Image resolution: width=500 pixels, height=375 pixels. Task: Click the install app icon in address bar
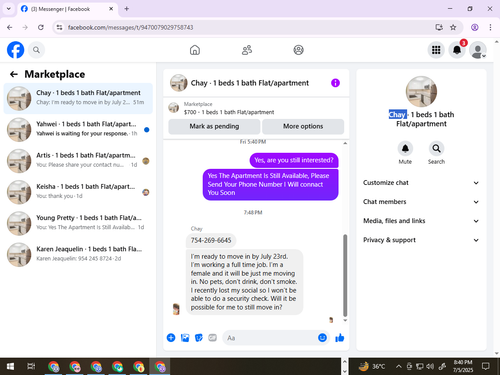coord(439,27)
